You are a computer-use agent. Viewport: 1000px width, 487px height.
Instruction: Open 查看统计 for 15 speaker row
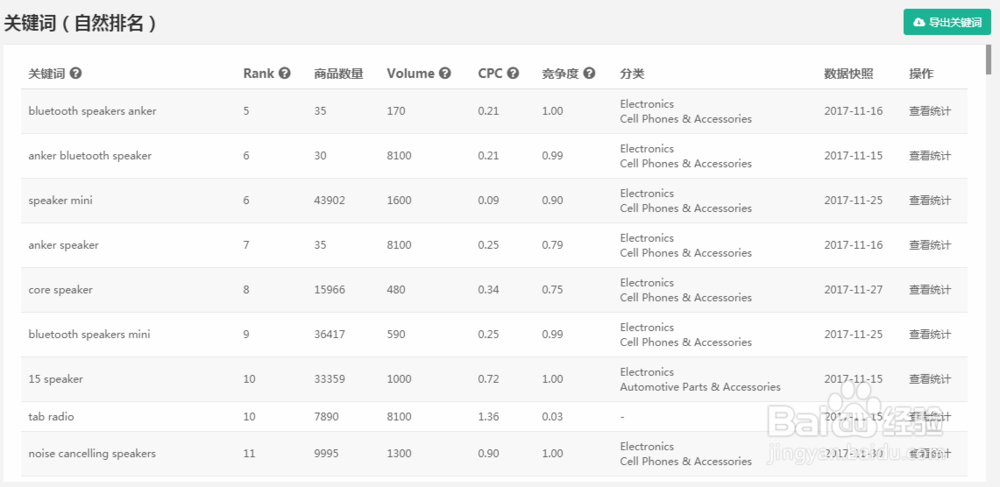pos(929,379)
